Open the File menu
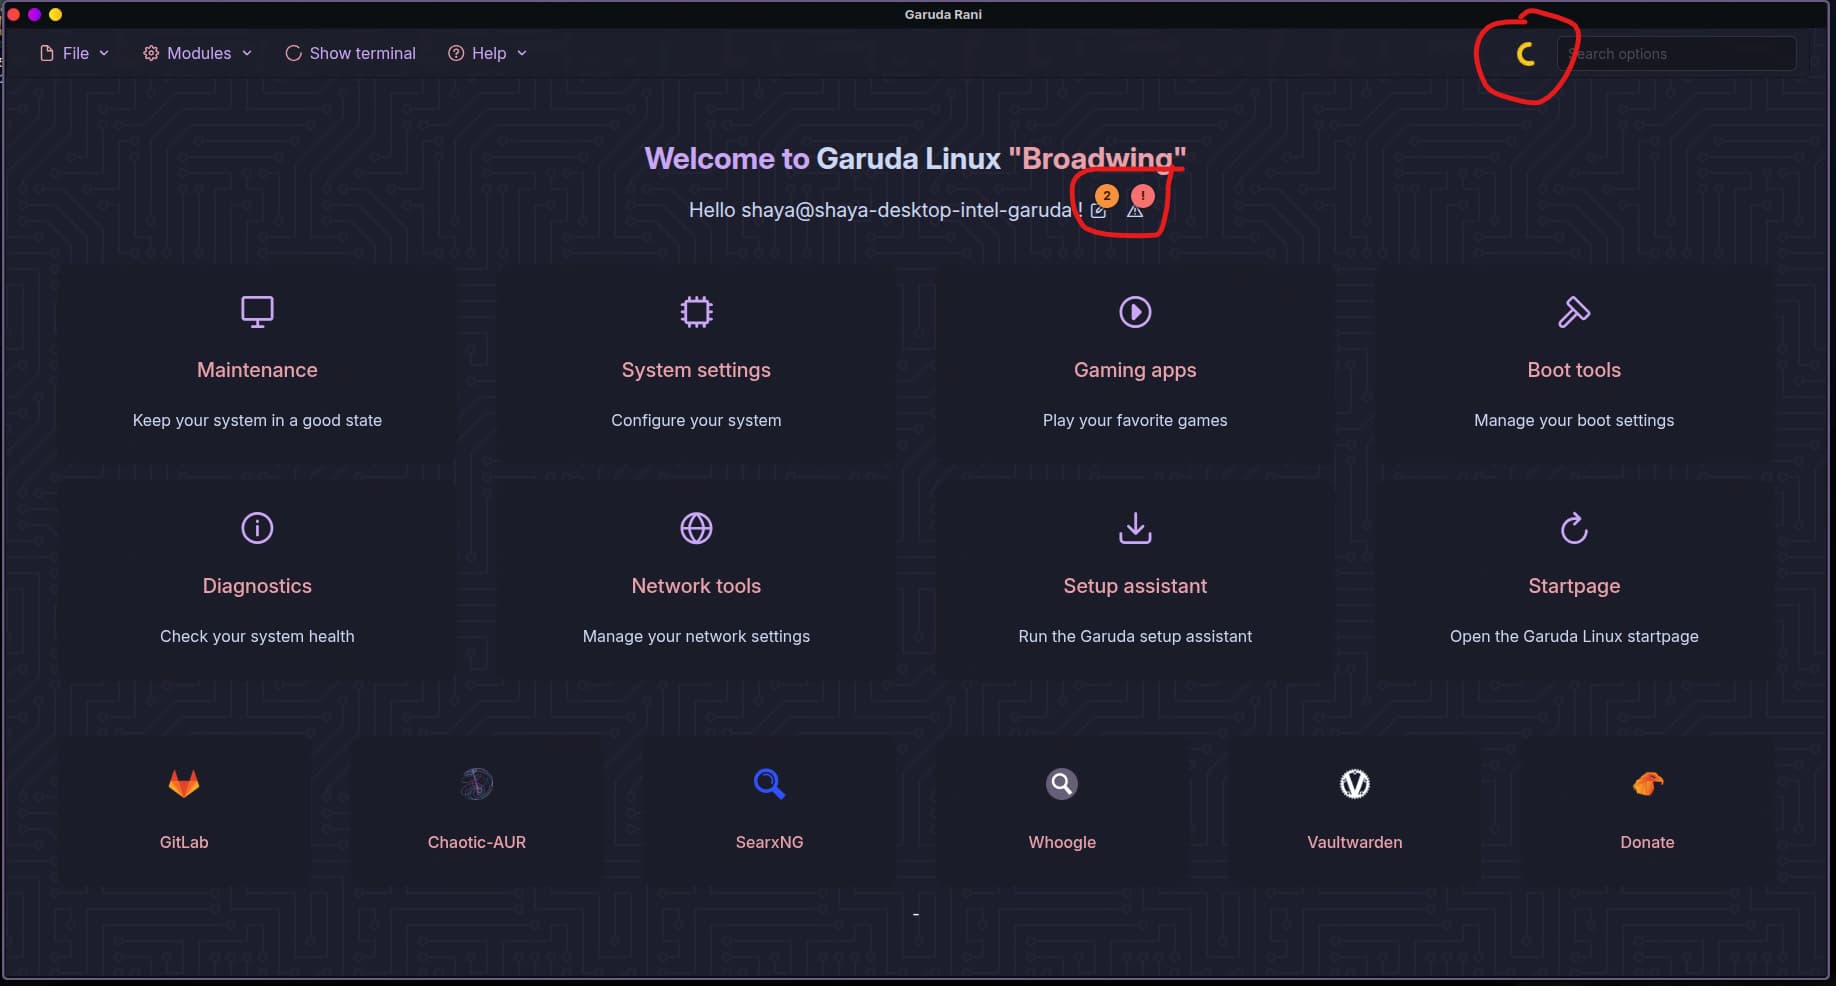This screenshot has height=986, width=1836. 75,53
